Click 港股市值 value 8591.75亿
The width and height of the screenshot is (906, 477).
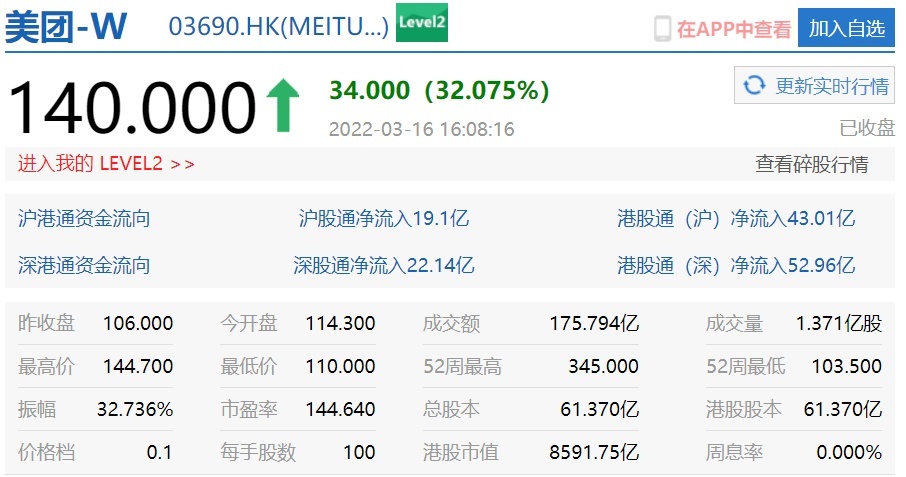click(594, 452)
